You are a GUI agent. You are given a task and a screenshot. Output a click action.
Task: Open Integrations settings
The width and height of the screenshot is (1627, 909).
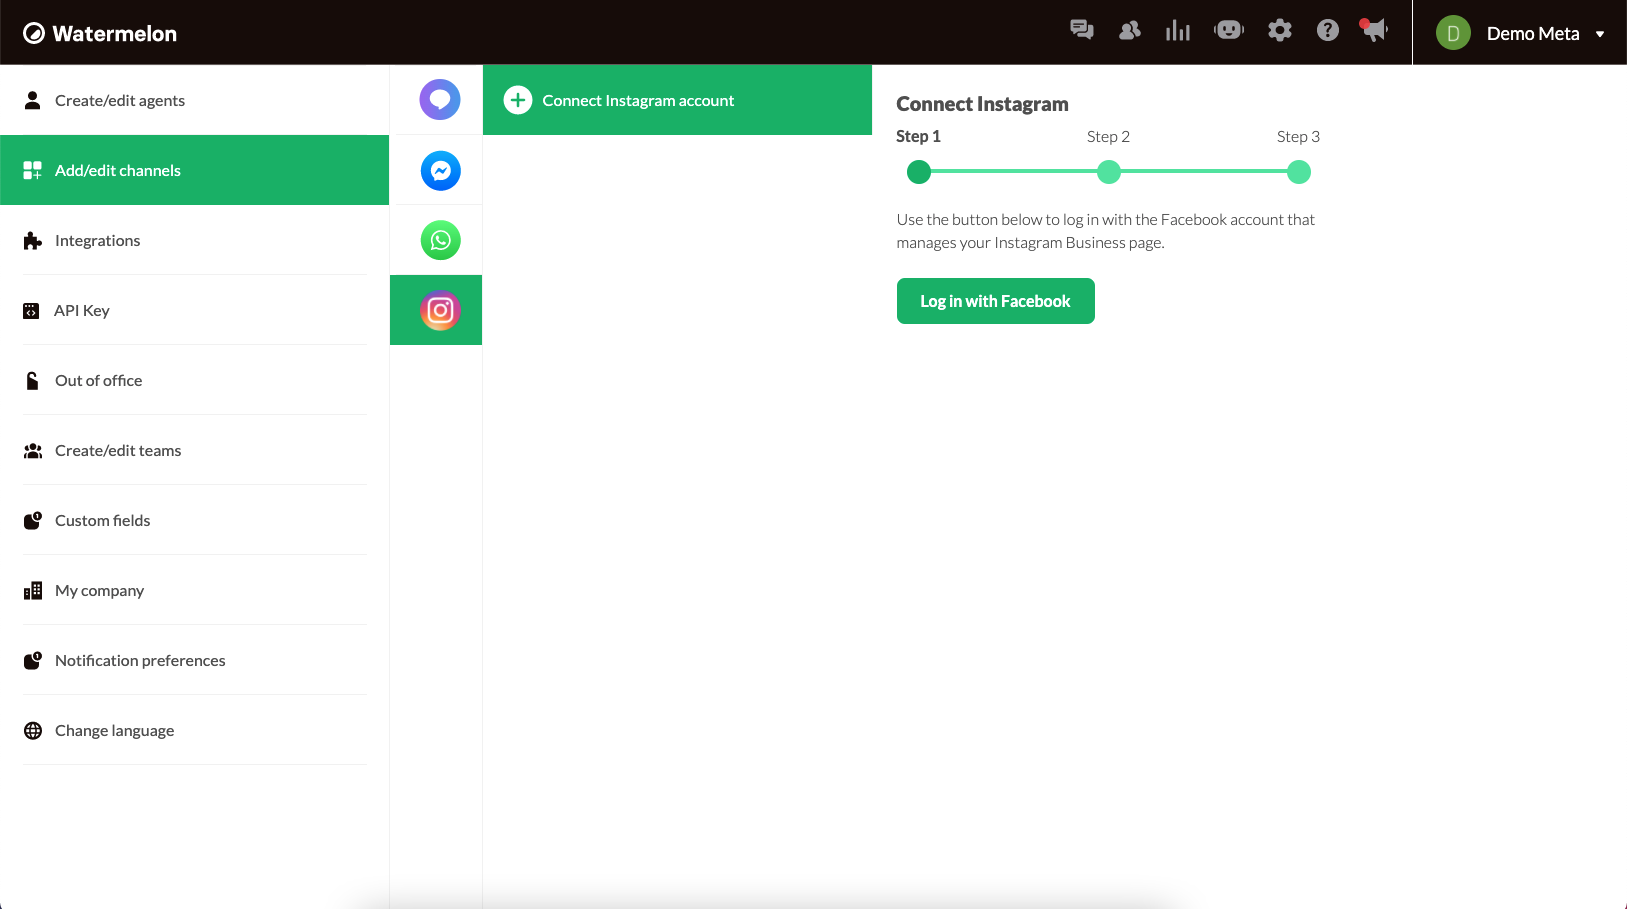coord(195,240)
